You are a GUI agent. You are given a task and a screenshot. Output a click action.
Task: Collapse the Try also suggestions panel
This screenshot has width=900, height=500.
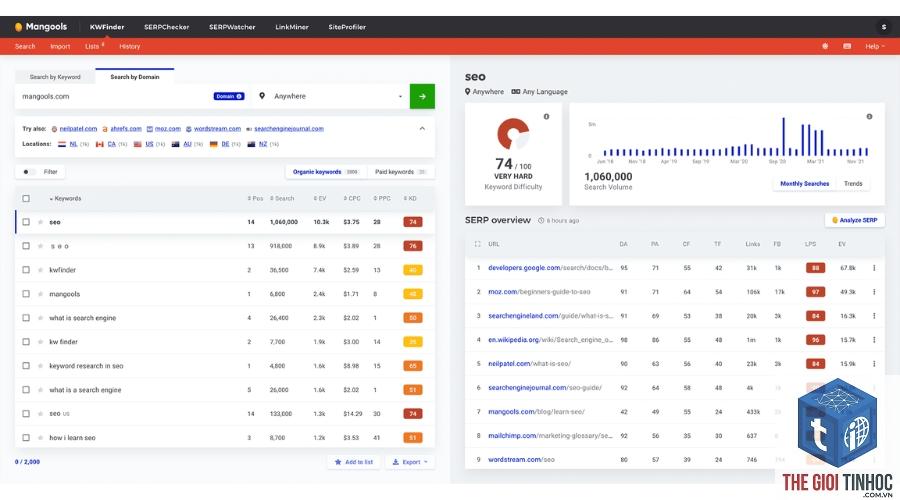coord(422,129)
